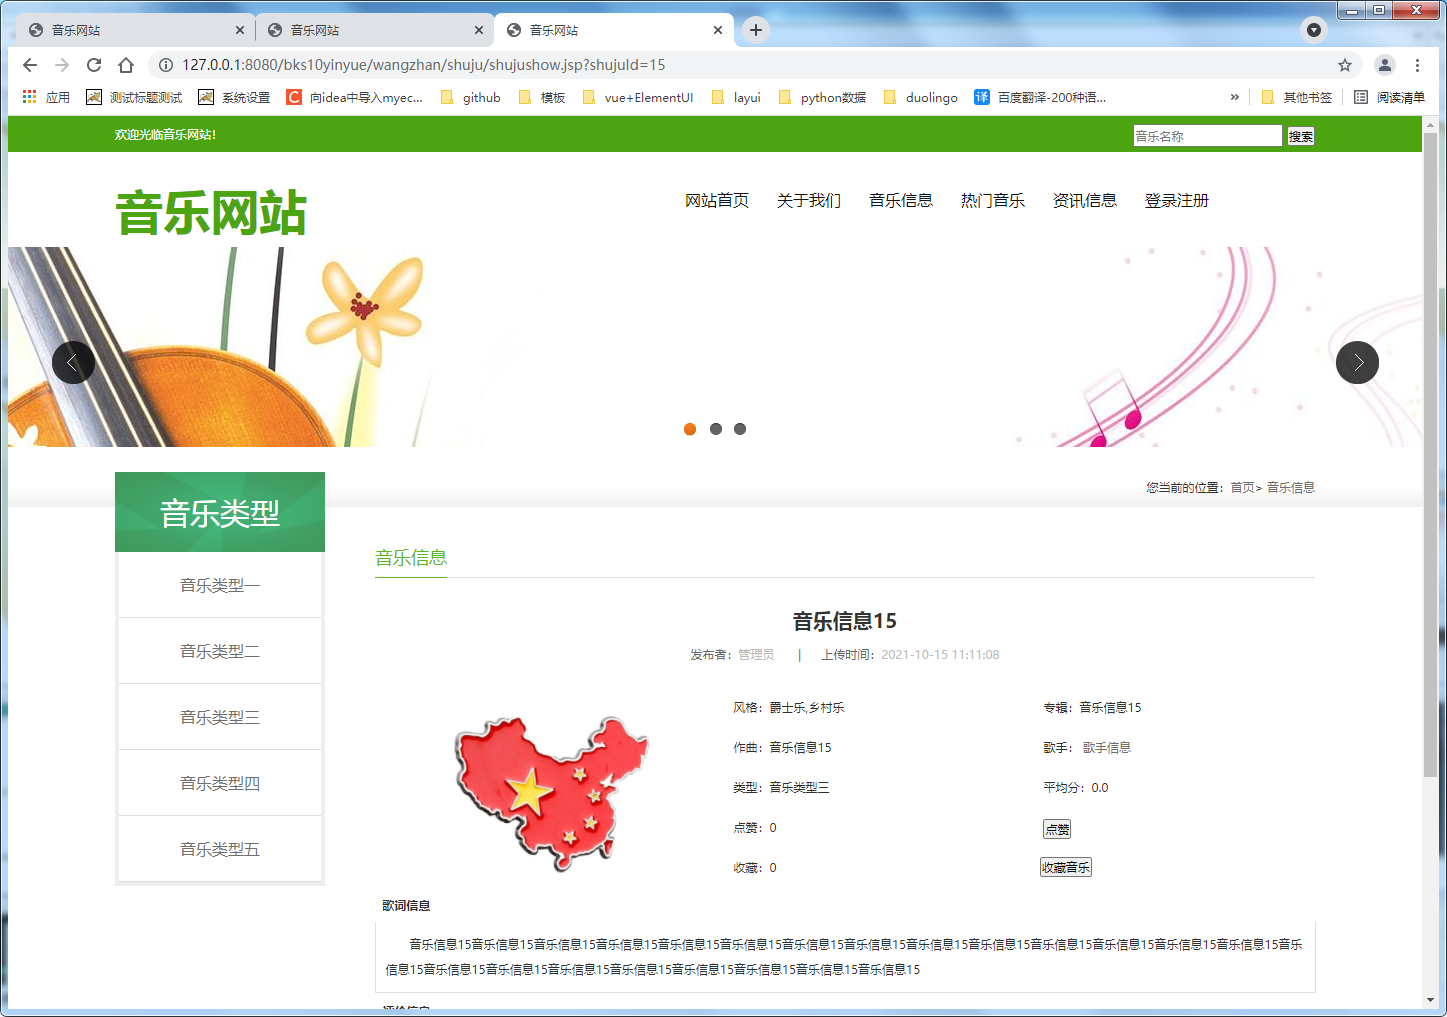Select 音乐类型二 in the sidebar

click(x=220, y=651)
